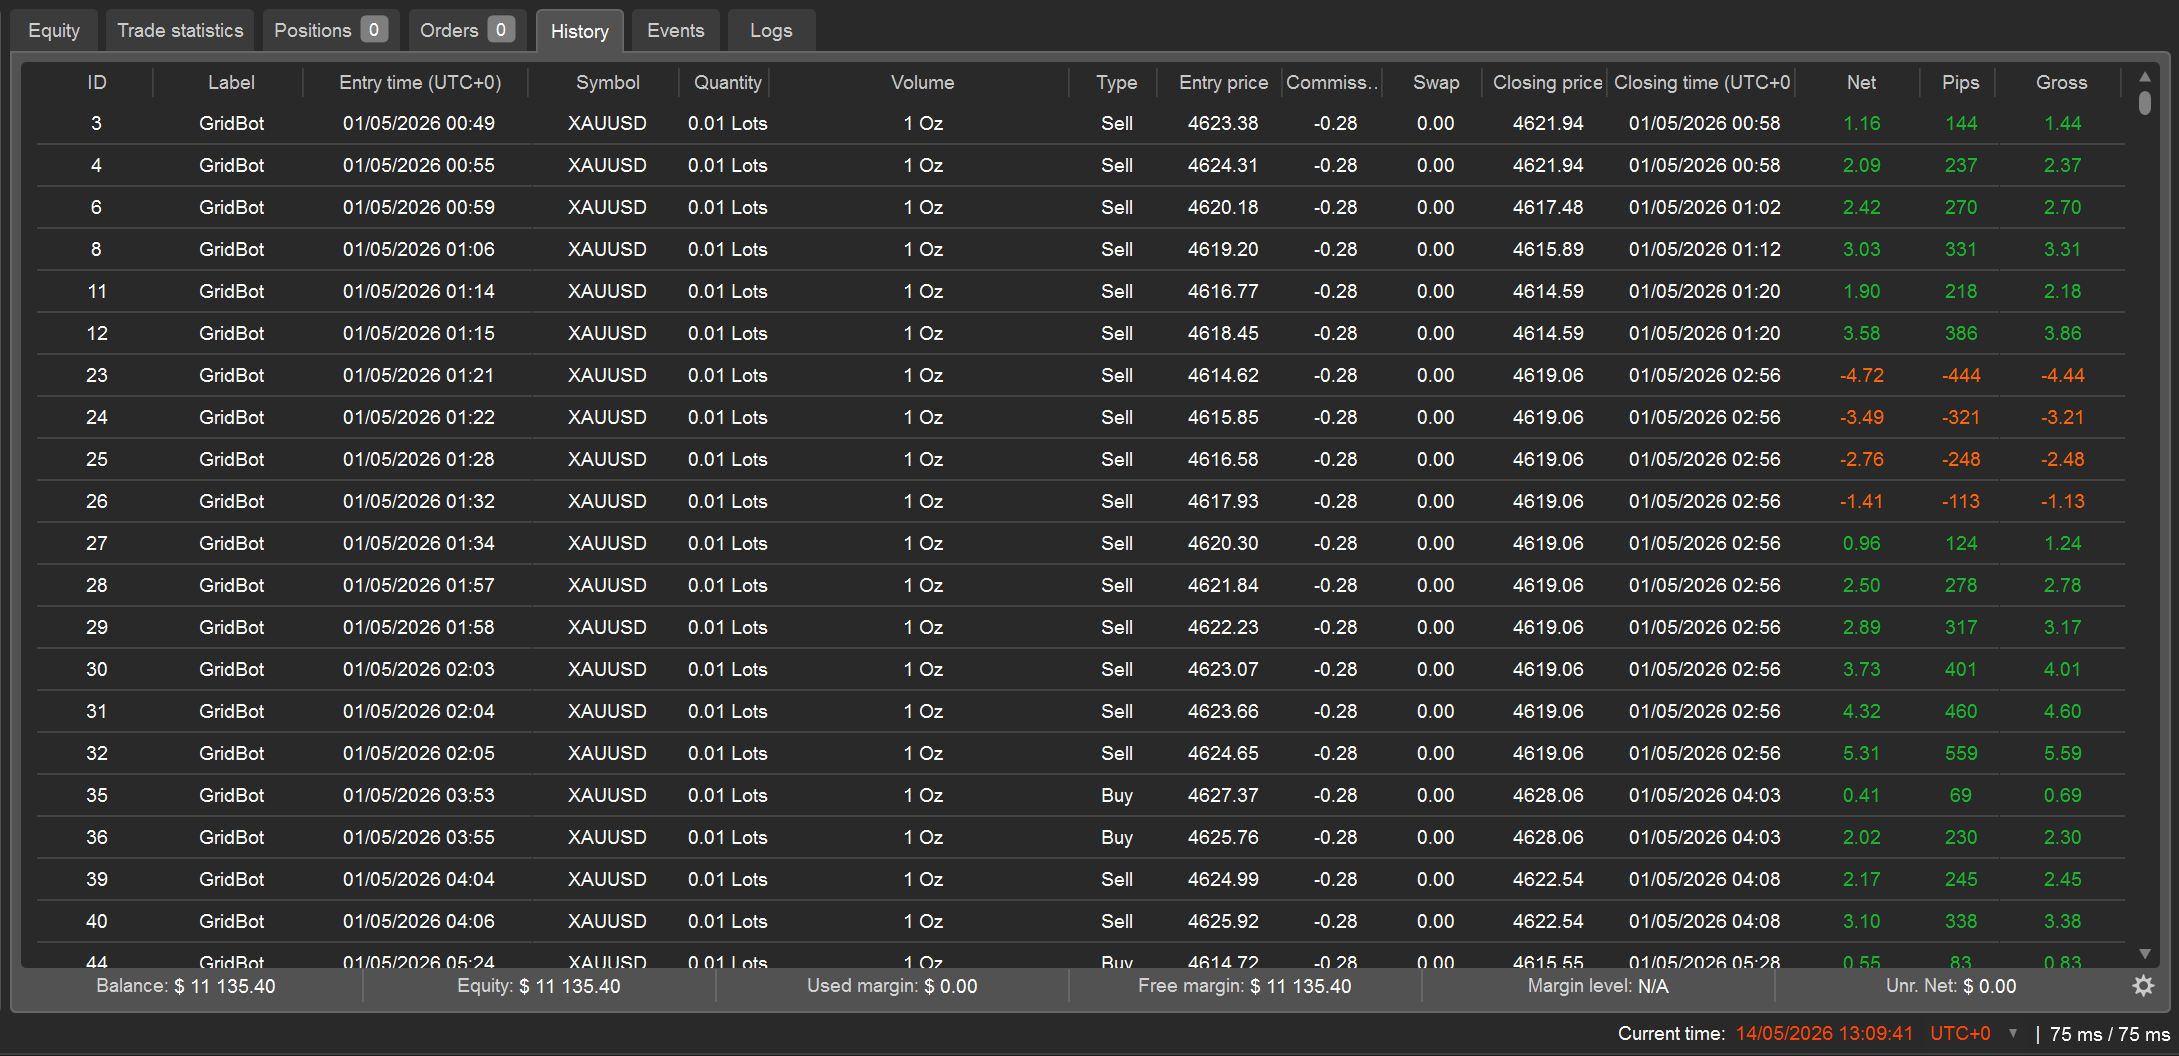Sort by the Swap column header
The width and height of the screenshot is (2179, 1056).
pyautogui.click(x=1436, y=83)
